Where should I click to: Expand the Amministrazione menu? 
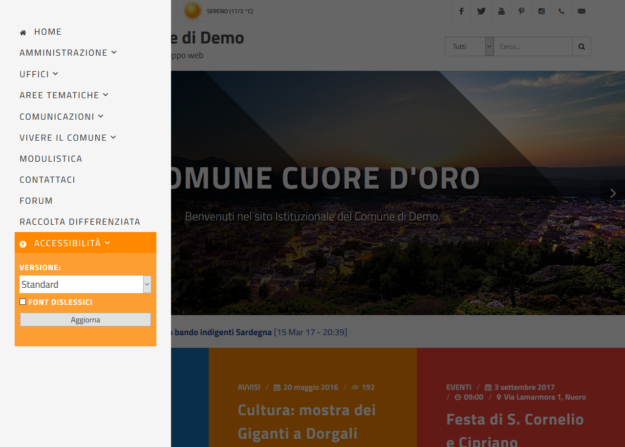click(67, 53)
